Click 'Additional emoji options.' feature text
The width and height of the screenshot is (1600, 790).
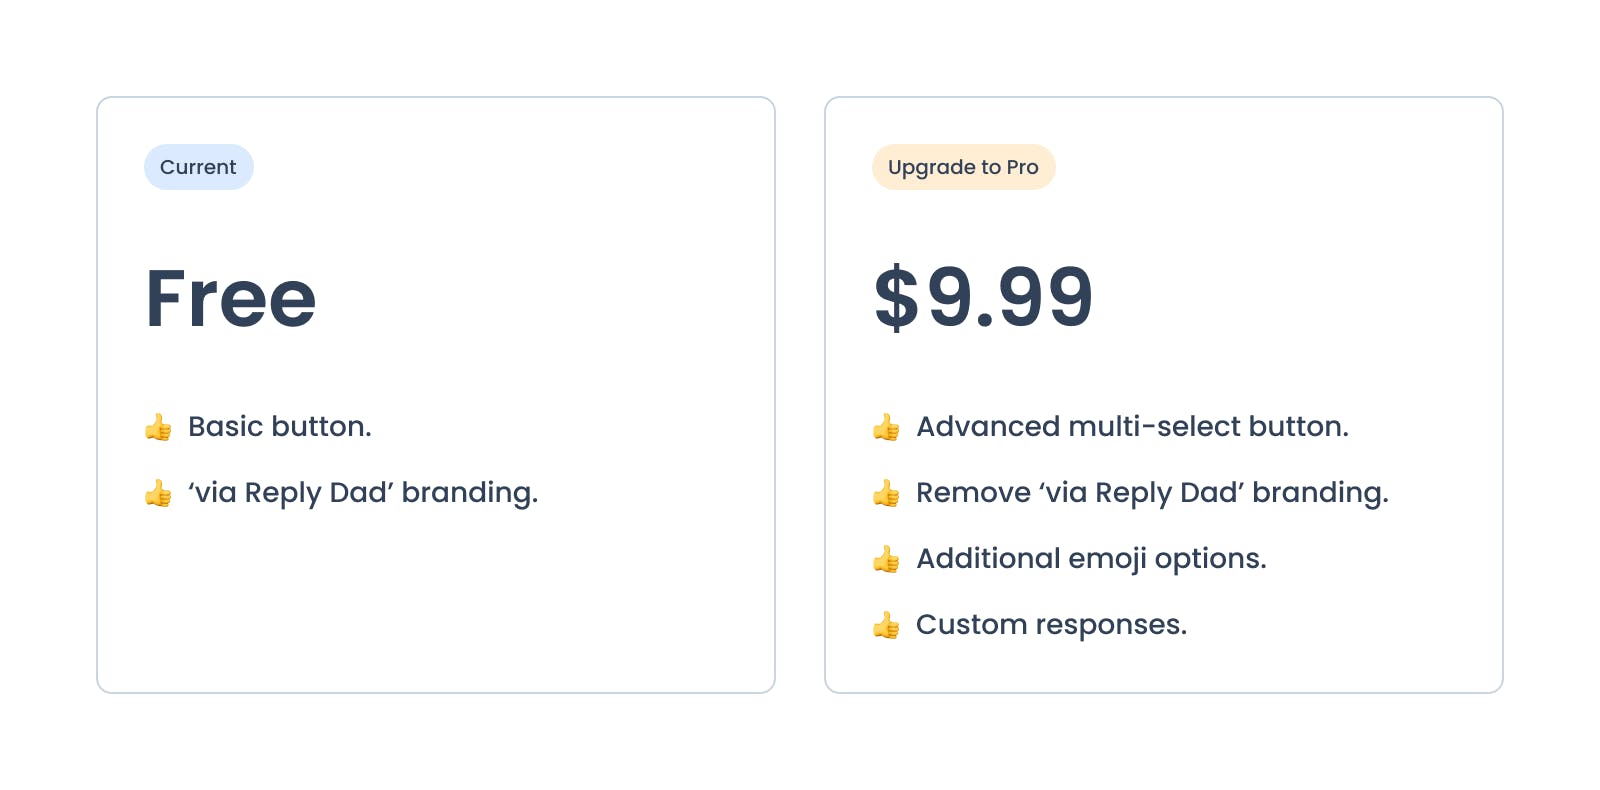(x=1091, y=559)
